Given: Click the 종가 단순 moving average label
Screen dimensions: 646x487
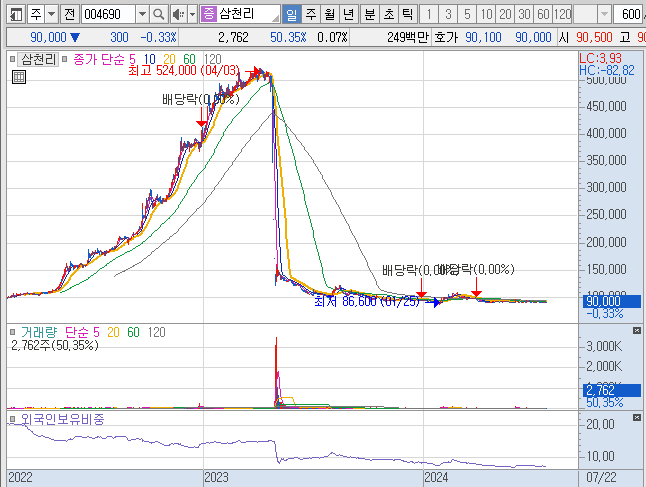Looking at the screenshot, I should (x=98, y=59).
